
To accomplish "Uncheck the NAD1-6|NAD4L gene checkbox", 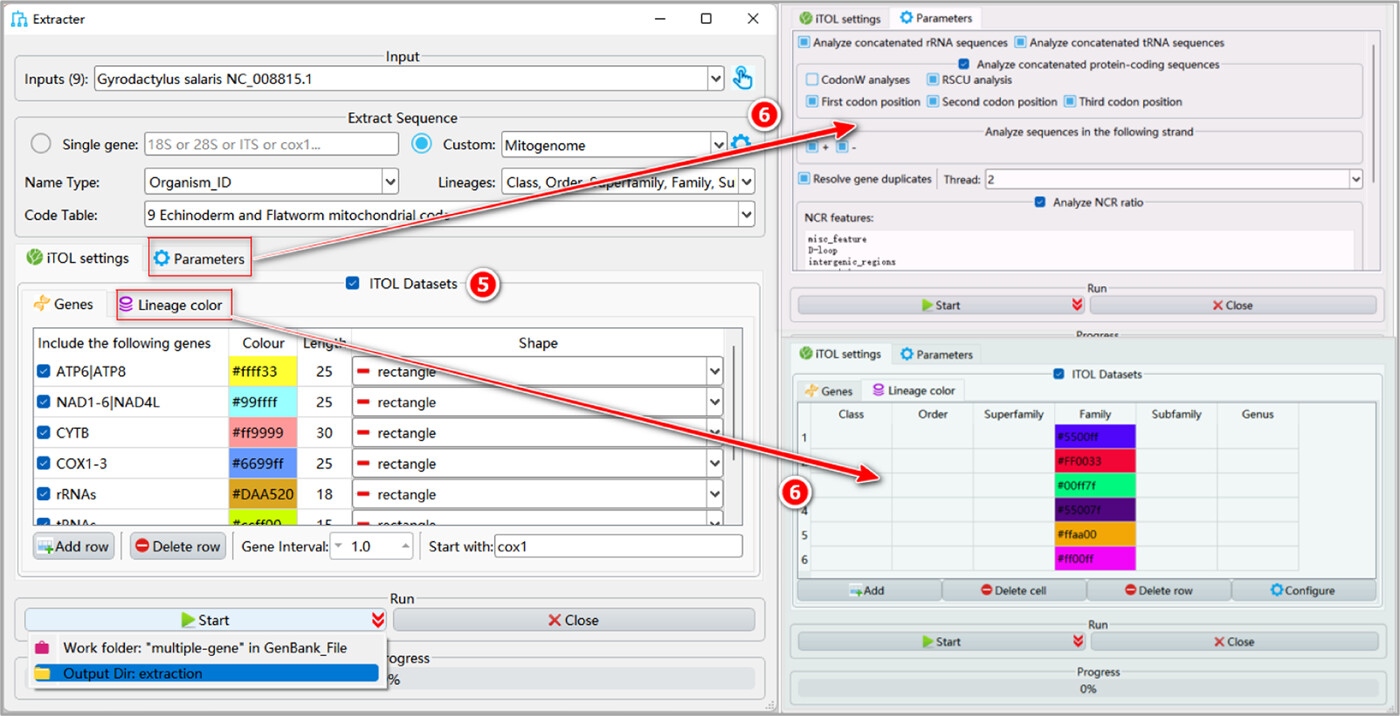I will click(44, 402).
